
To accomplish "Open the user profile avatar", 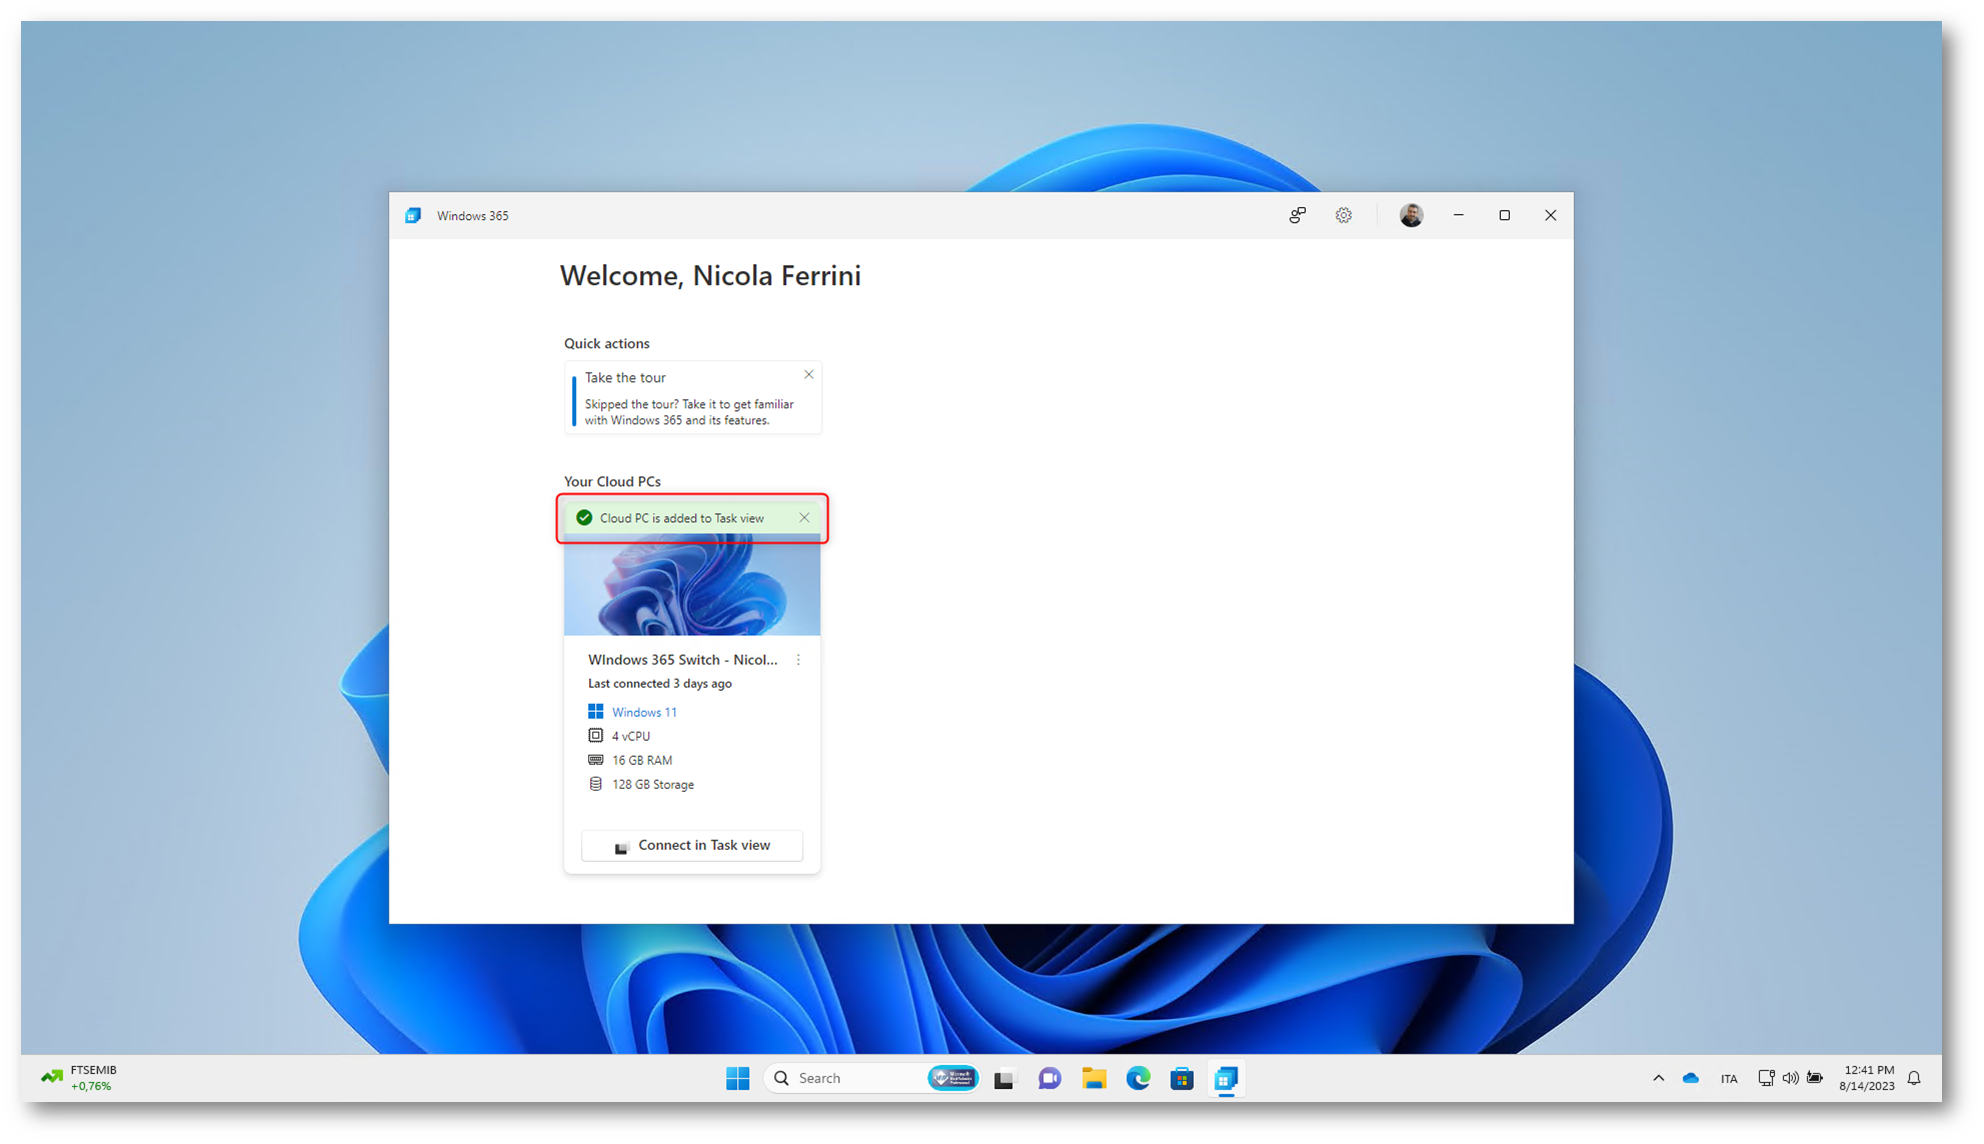I will click(1411, 215).
